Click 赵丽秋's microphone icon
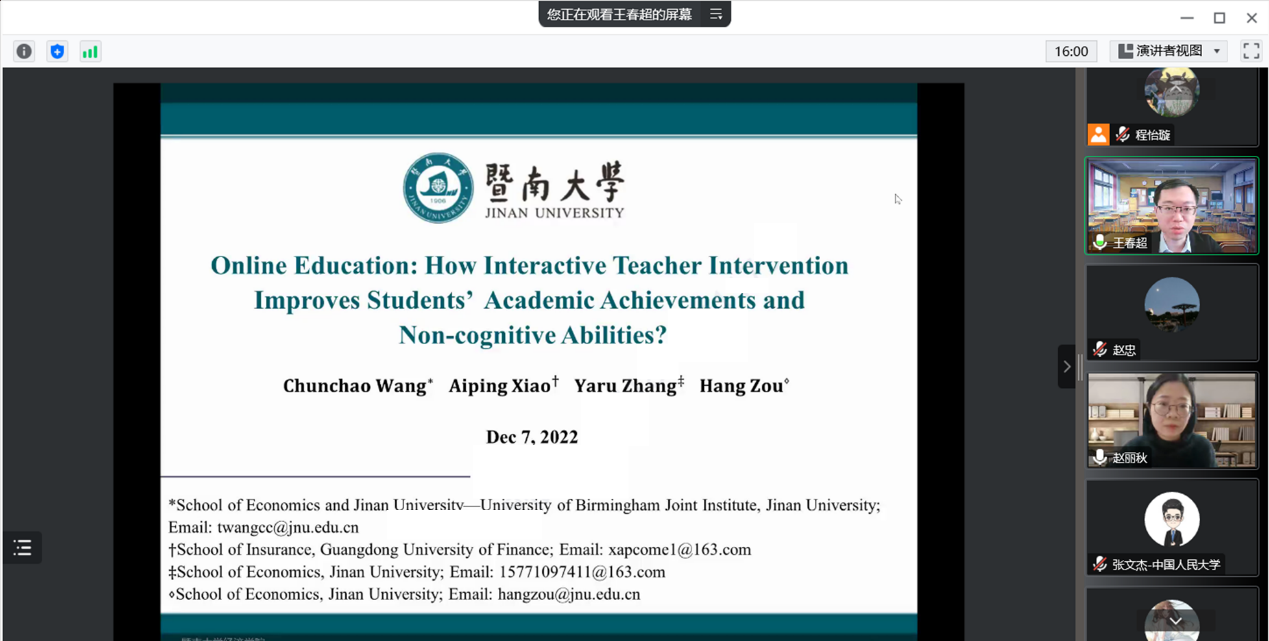The height and width of the screenshot is (641, 1269). pos(1100,458)
